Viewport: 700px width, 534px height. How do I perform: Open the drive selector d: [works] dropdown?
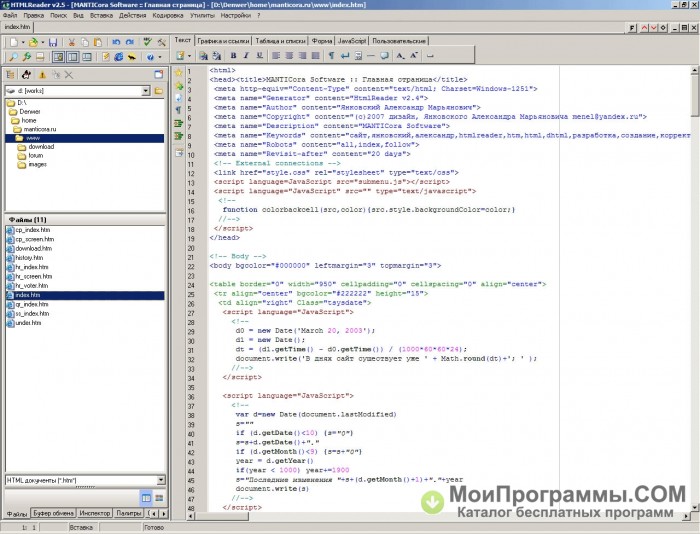click(146, 91)
